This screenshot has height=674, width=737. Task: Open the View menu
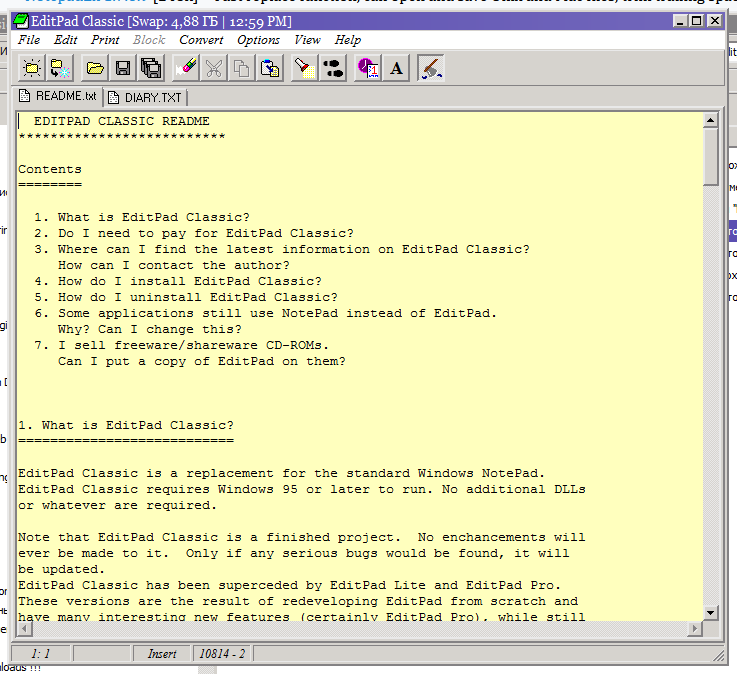tap(307, 40)
